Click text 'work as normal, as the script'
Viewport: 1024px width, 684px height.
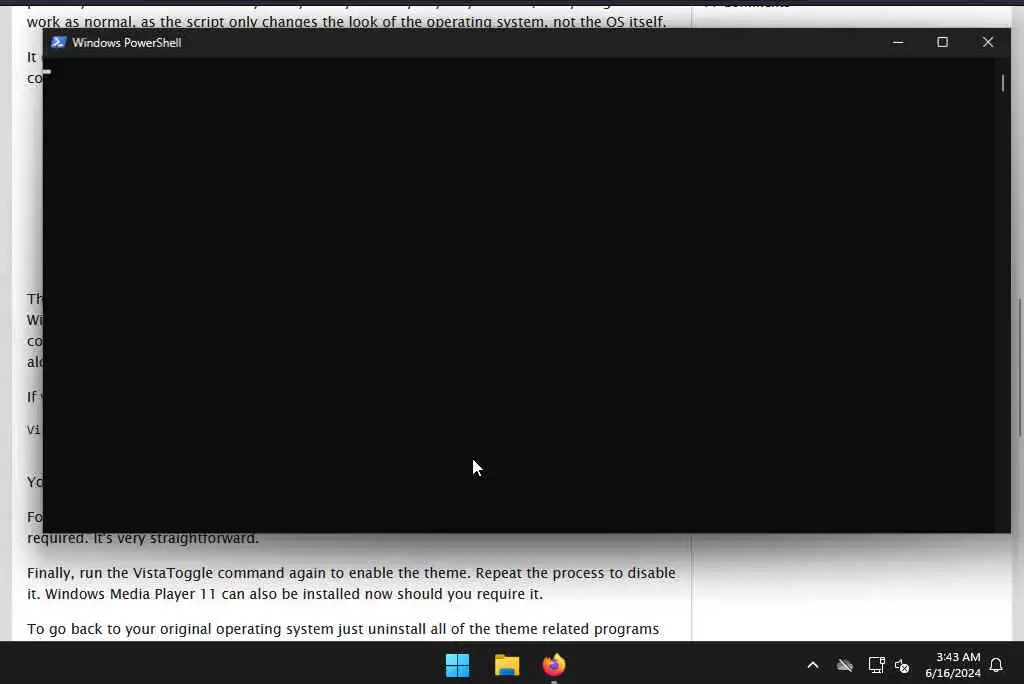tap(125, 22)
